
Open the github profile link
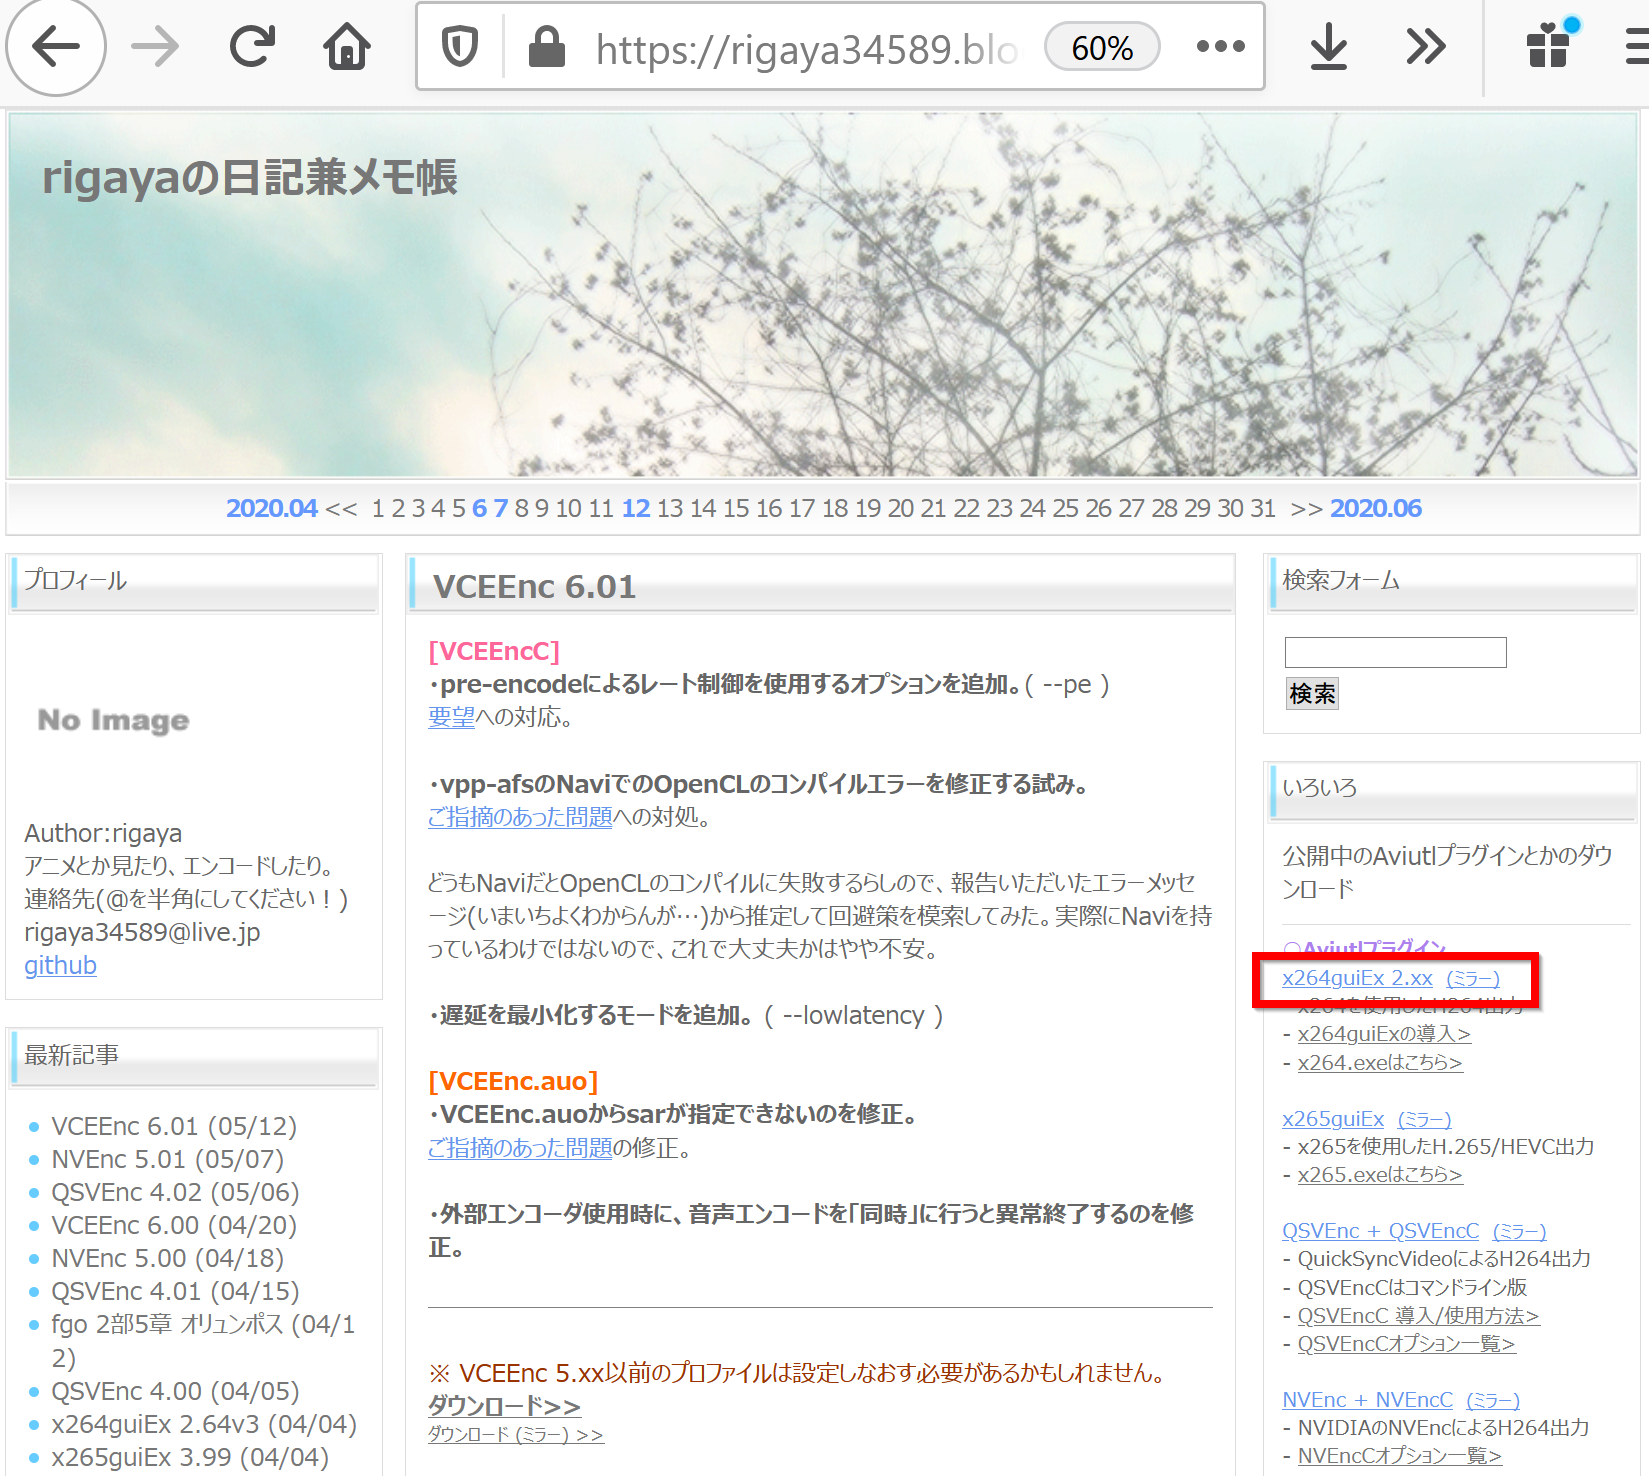(x=60, y=965)
